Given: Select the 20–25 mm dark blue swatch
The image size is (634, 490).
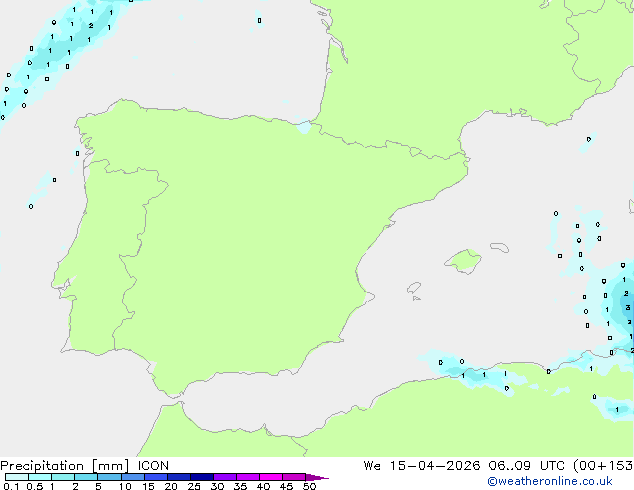Looking at the screenshot, I should point(179,477).
